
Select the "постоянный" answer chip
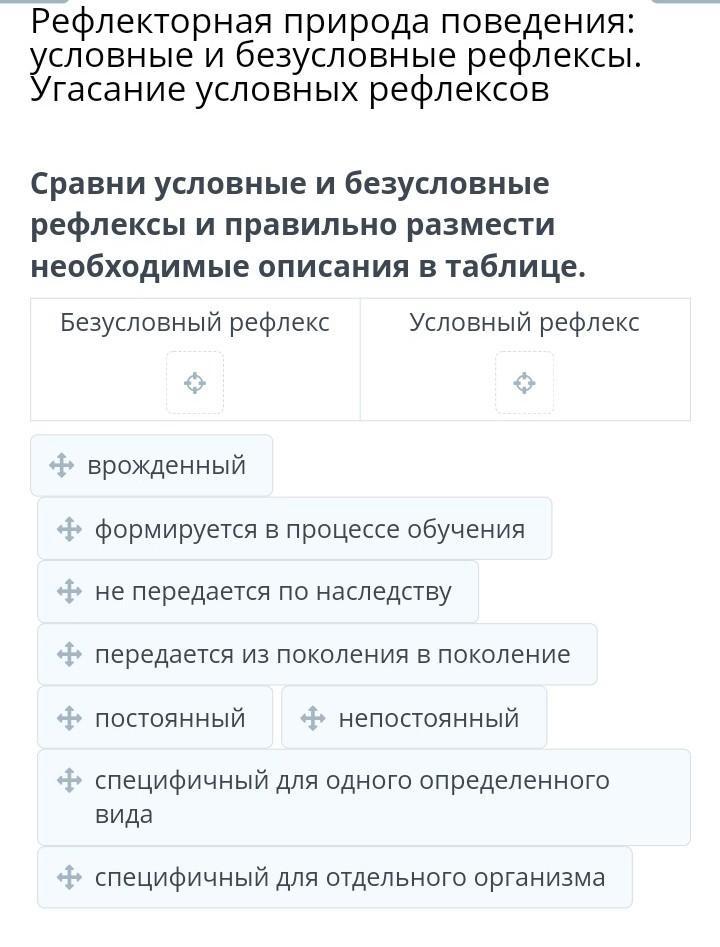[170, 718]
